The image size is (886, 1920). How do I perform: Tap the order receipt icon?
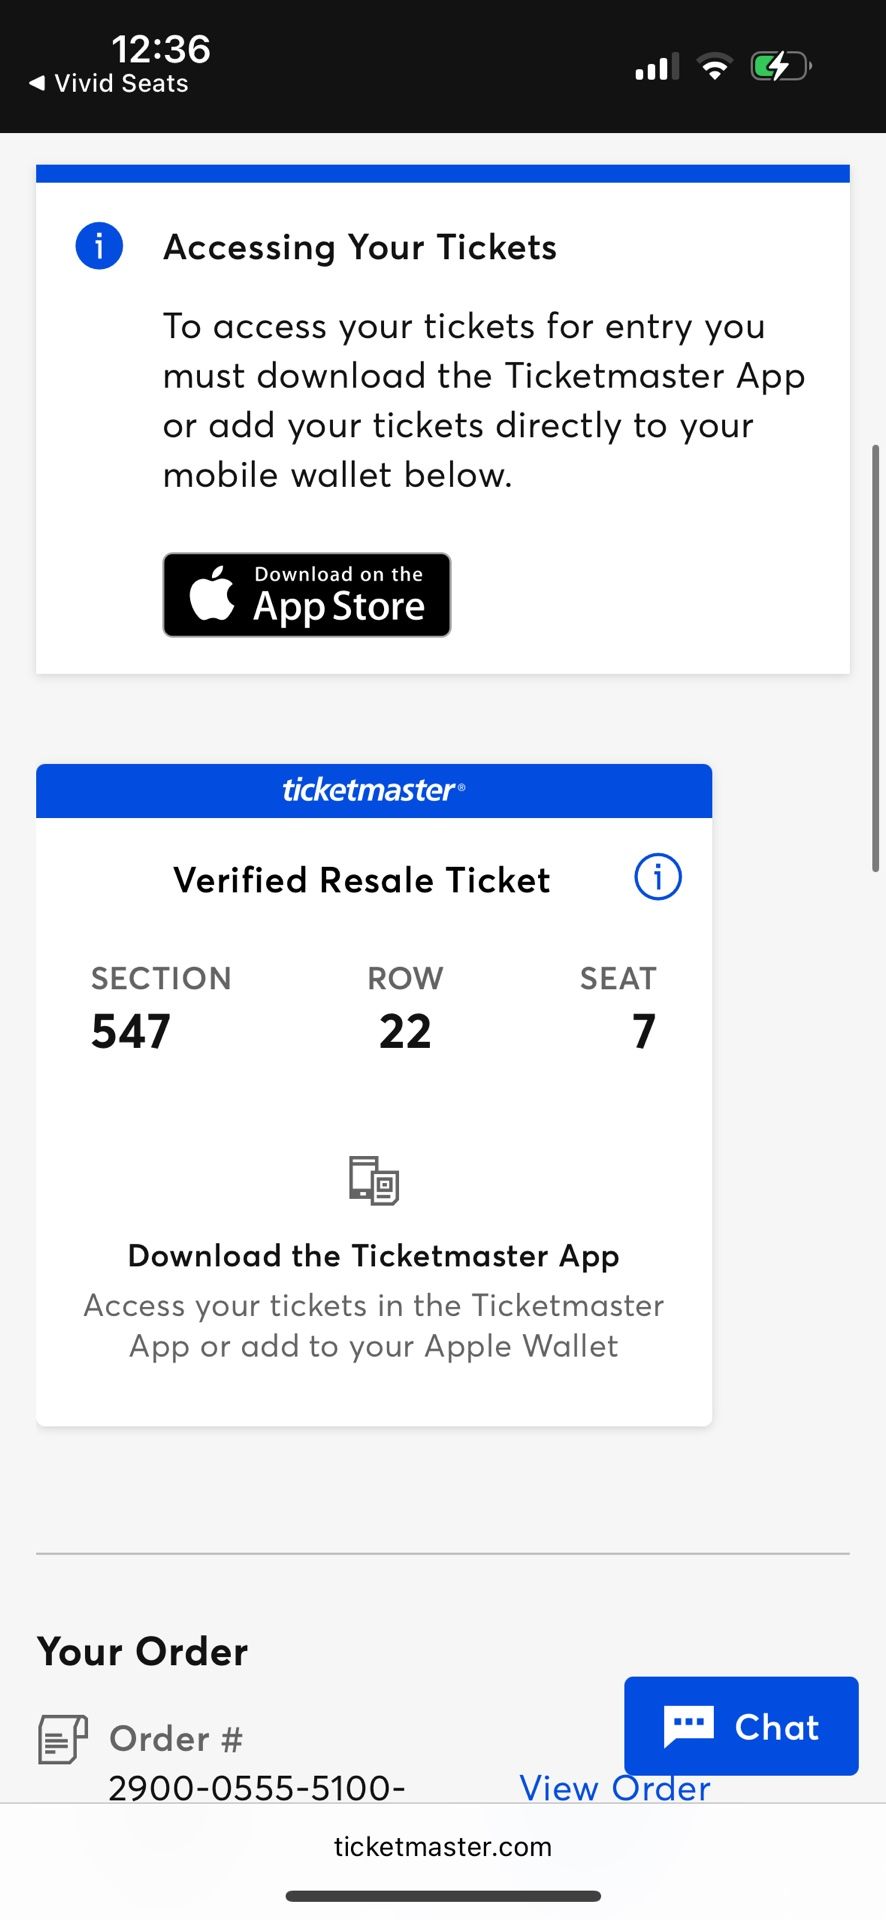click(62, 1739)
